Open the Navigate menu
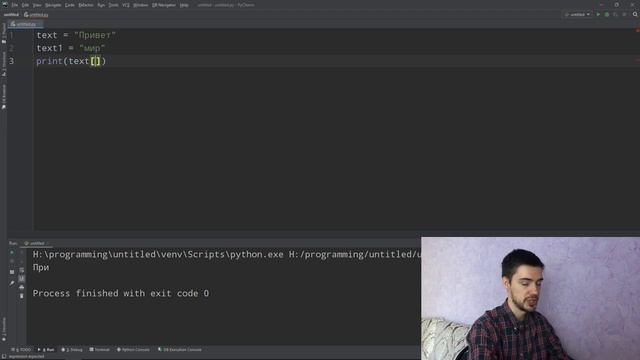The width and height of the screenshot is (640, 360). point(53,5)
